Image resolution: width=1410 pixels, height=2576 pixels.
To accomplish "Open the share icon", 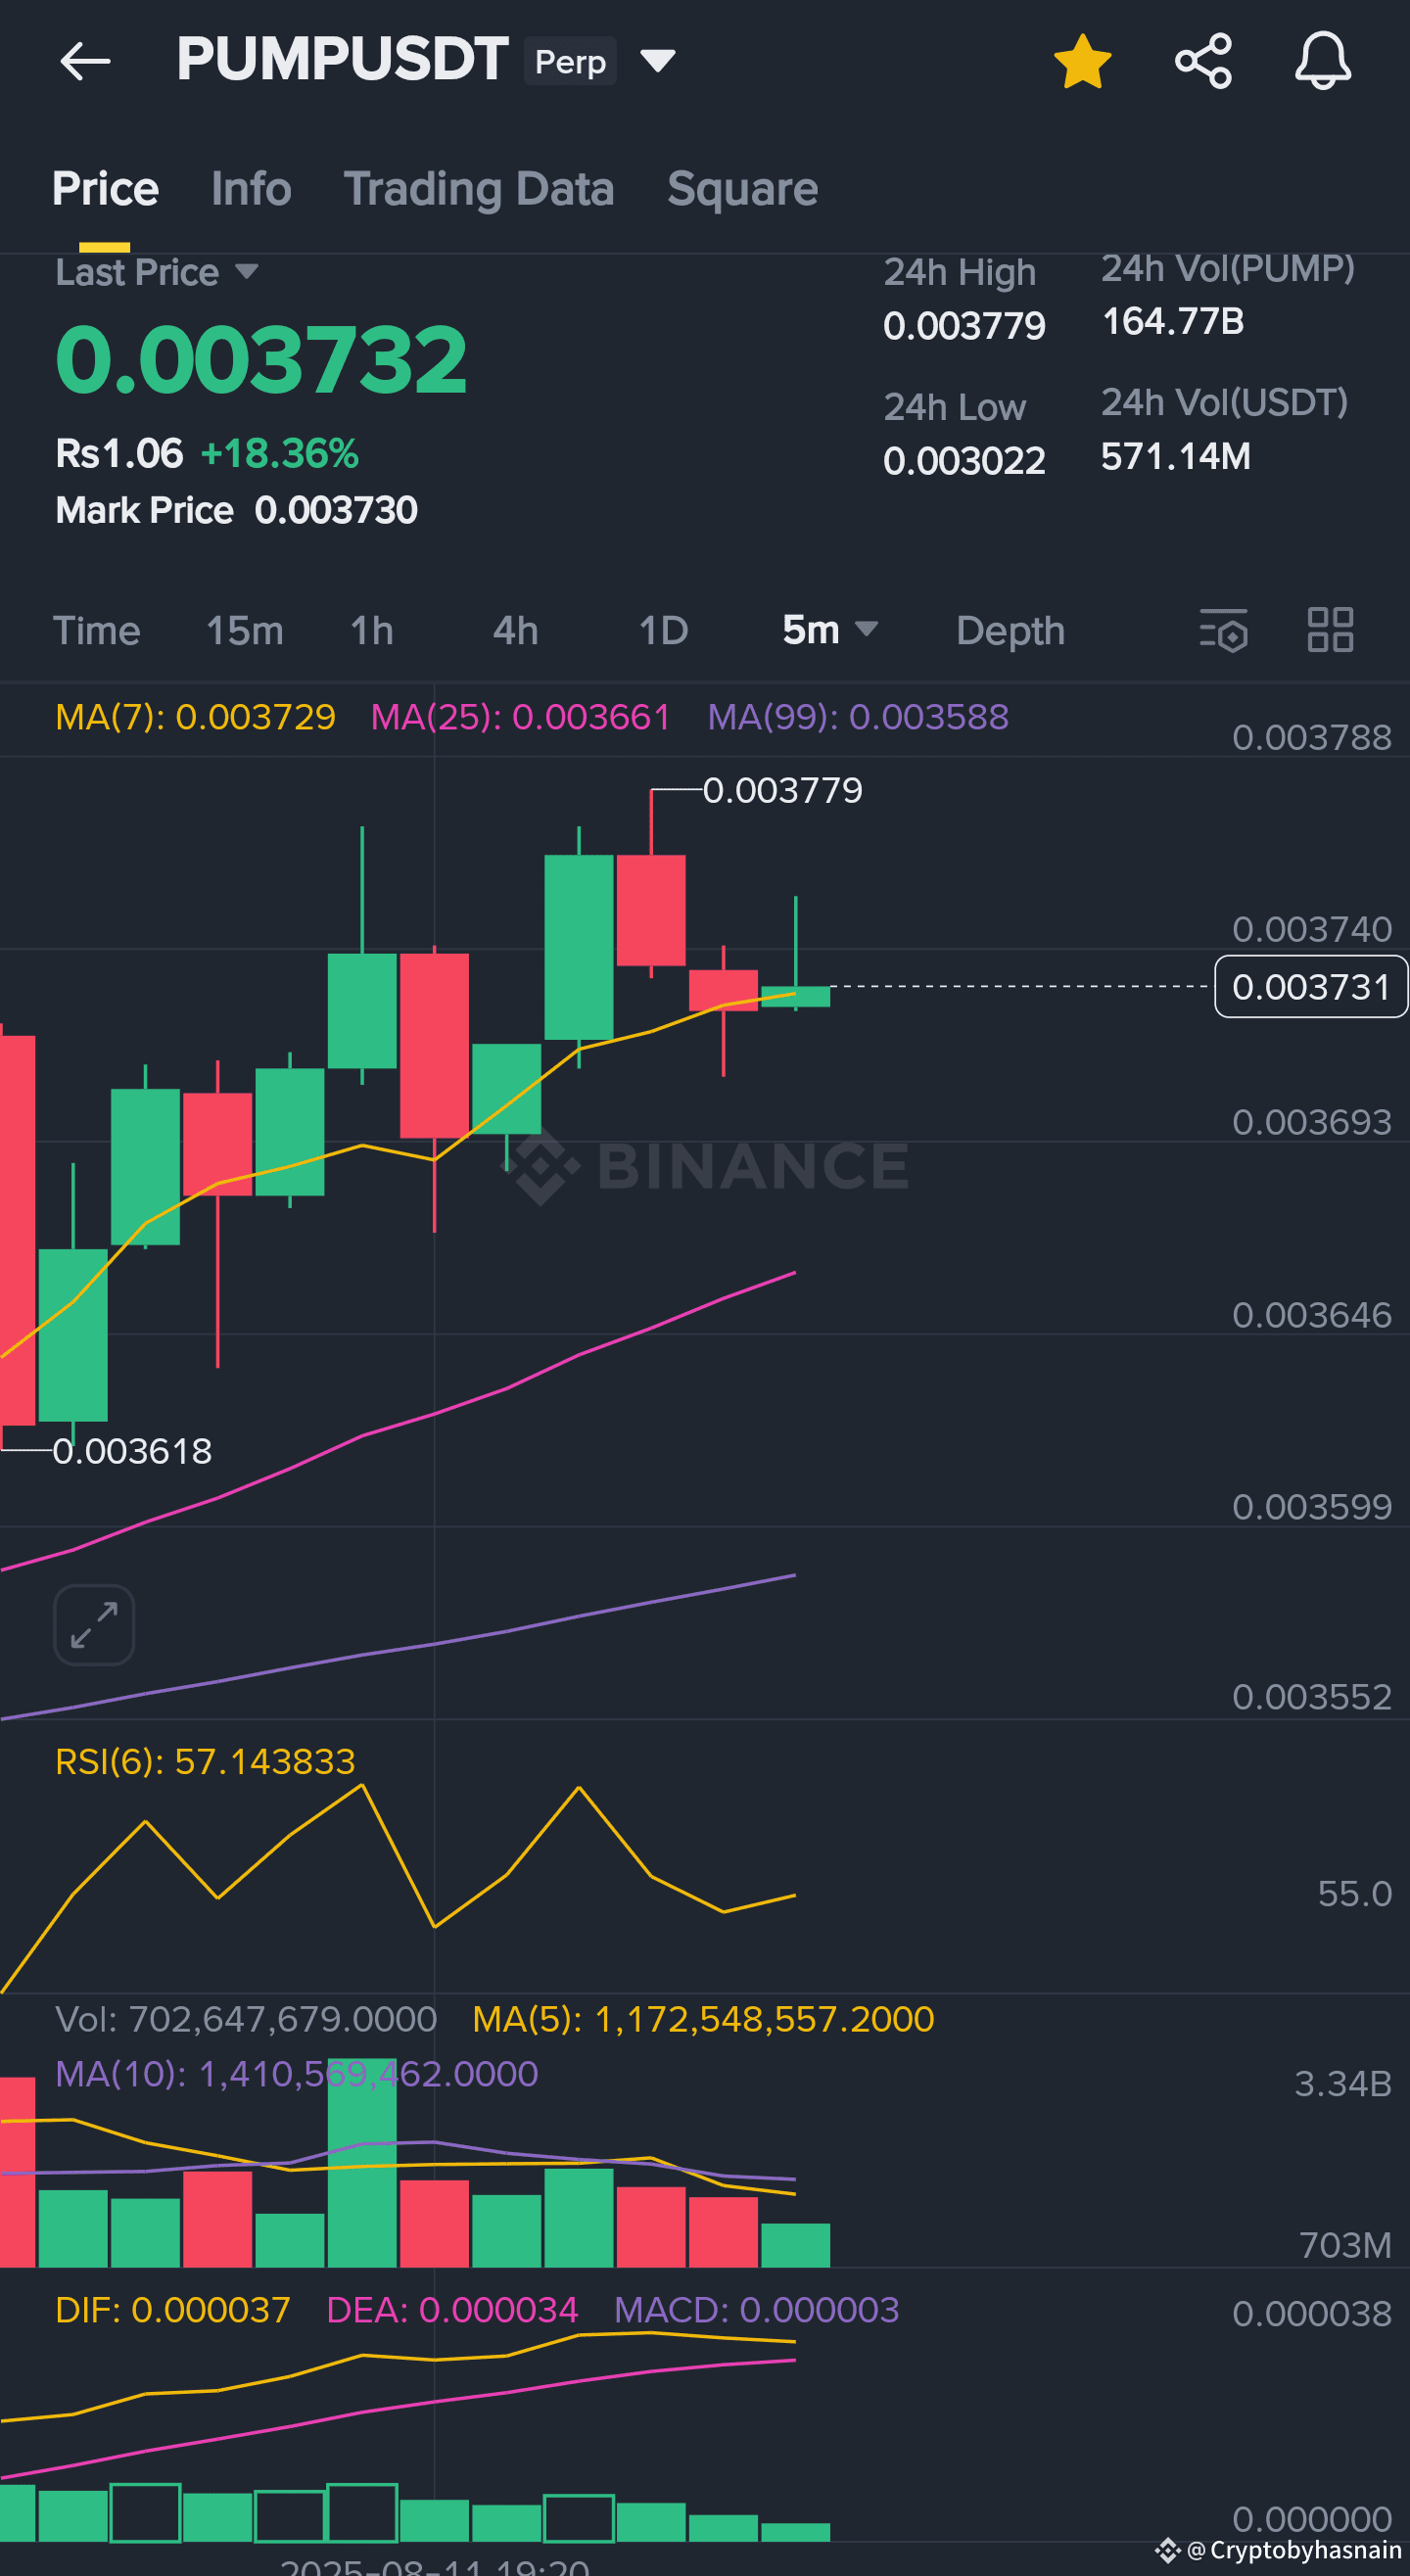I will [x=1203, y=62].
